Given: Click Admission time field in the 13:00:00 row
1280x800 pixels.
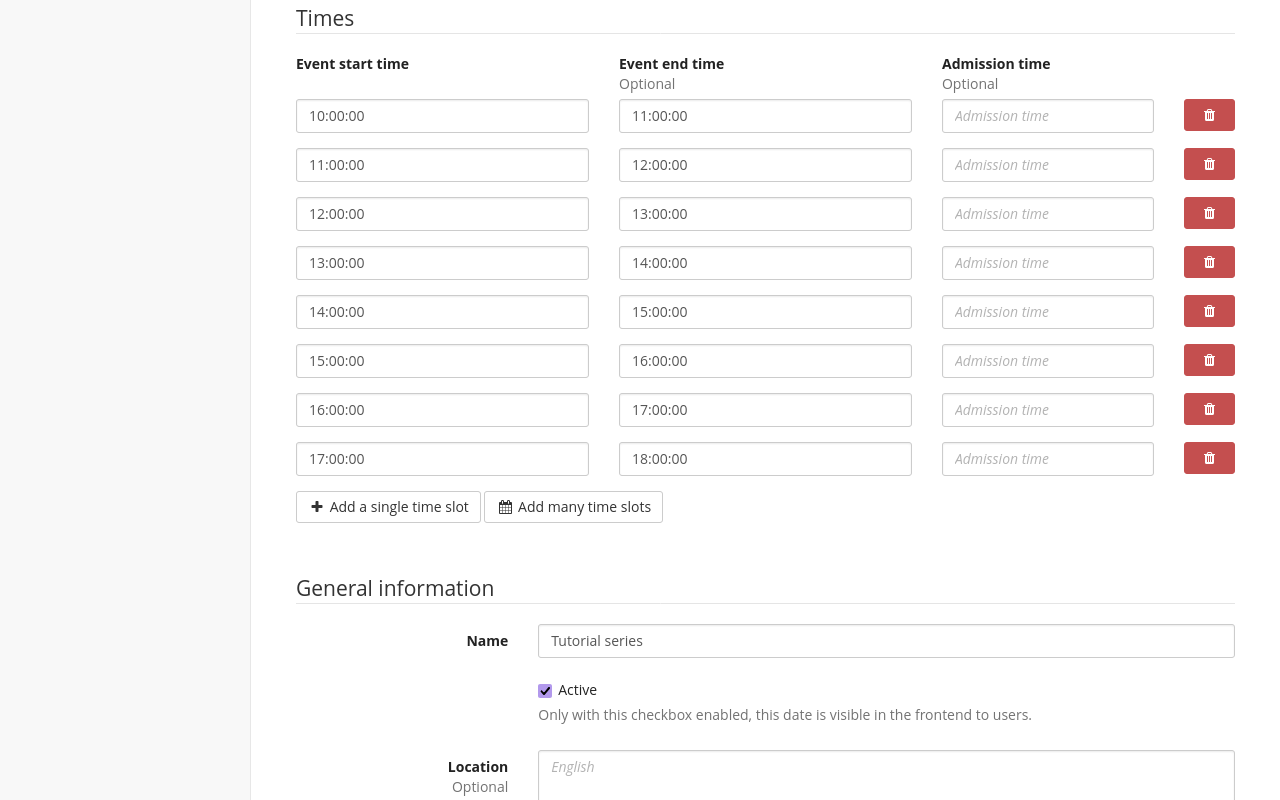Looking at the screenshot, I should click(1047, 263).
